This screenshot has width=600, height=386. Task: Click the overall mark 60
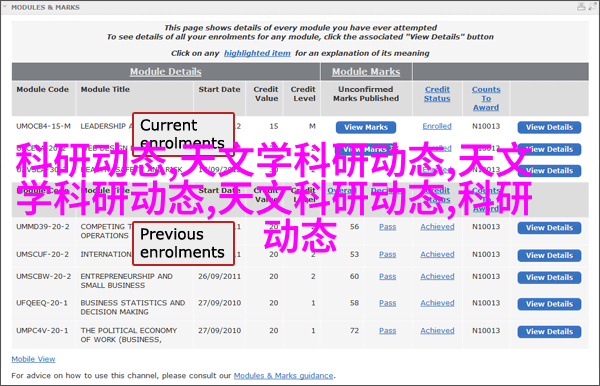click(x=354, y=276)
